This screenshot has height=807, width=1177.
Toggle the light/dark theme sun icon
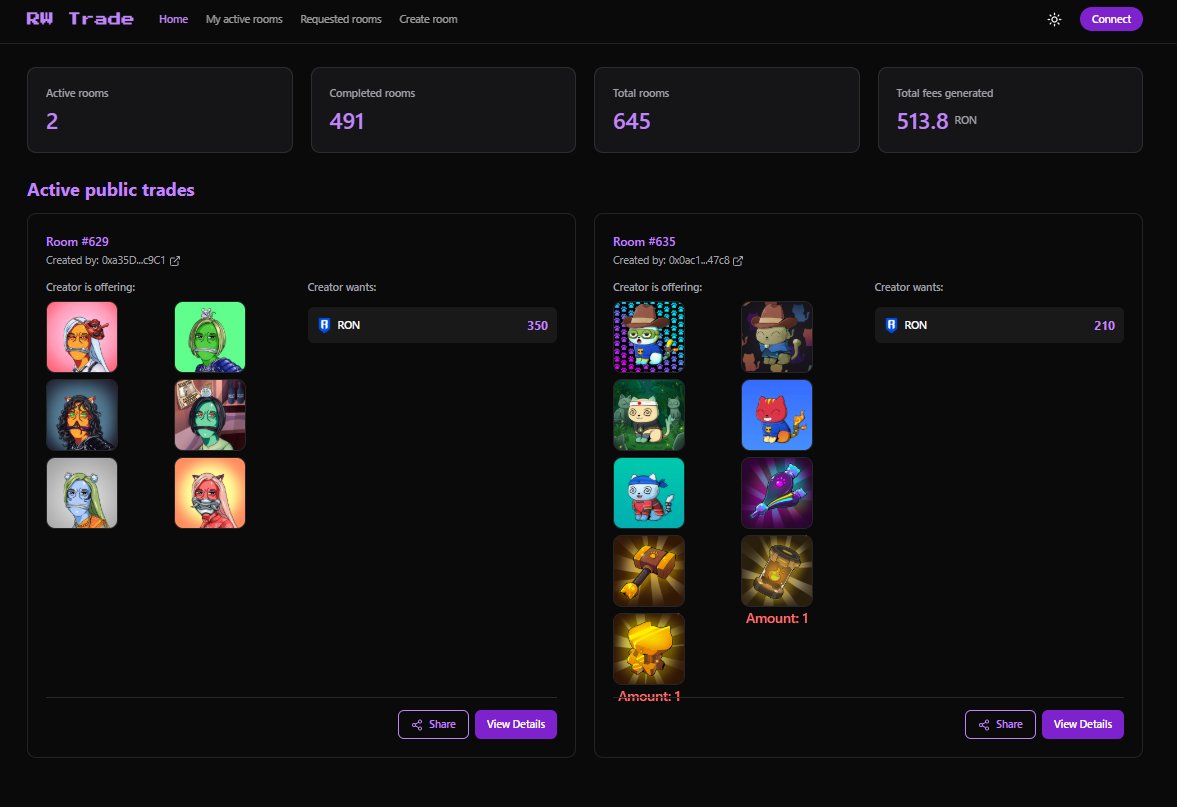point(1054,20)
